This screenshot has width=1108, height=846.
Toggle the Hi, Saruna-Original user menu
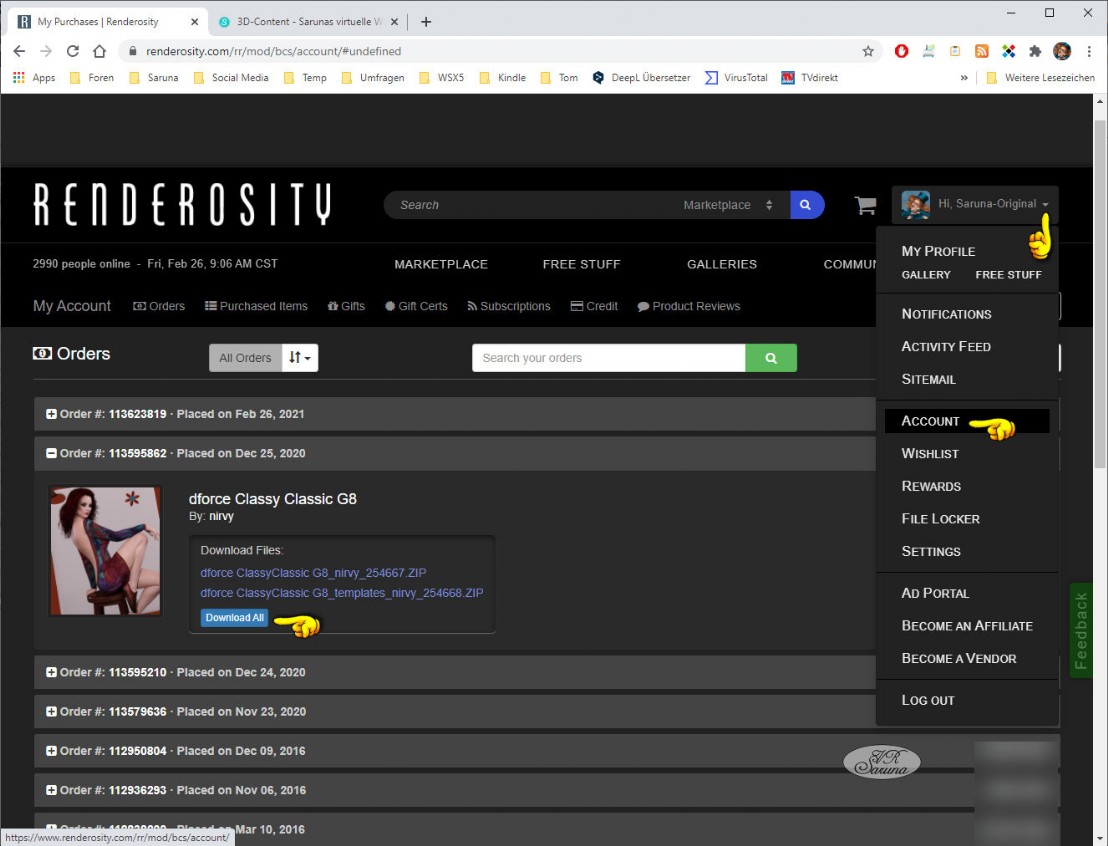(x=975, y=204)
